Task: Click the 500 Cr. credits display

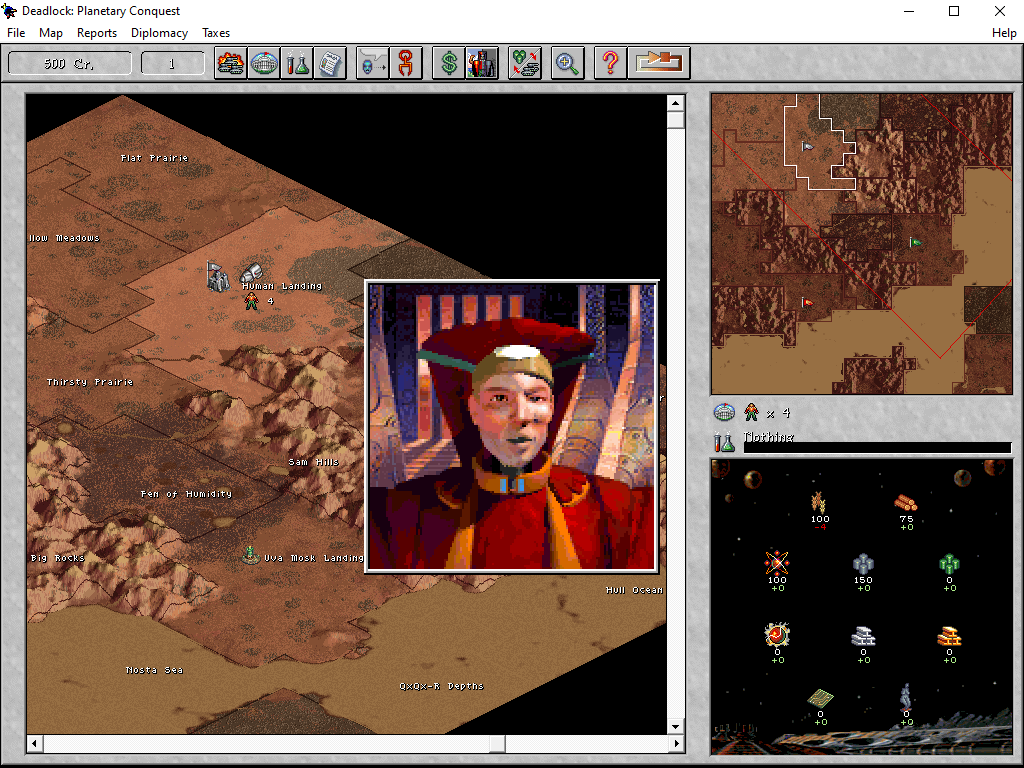Action: click(69, 63)
